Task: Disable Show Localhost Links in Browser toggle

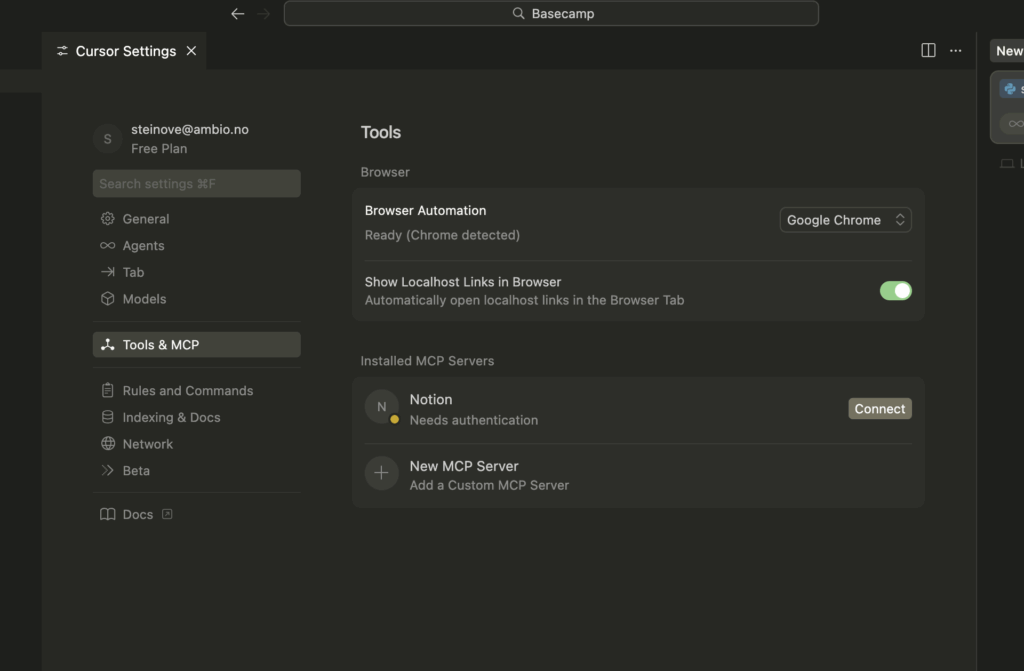Action: click(x=895, y=291)
